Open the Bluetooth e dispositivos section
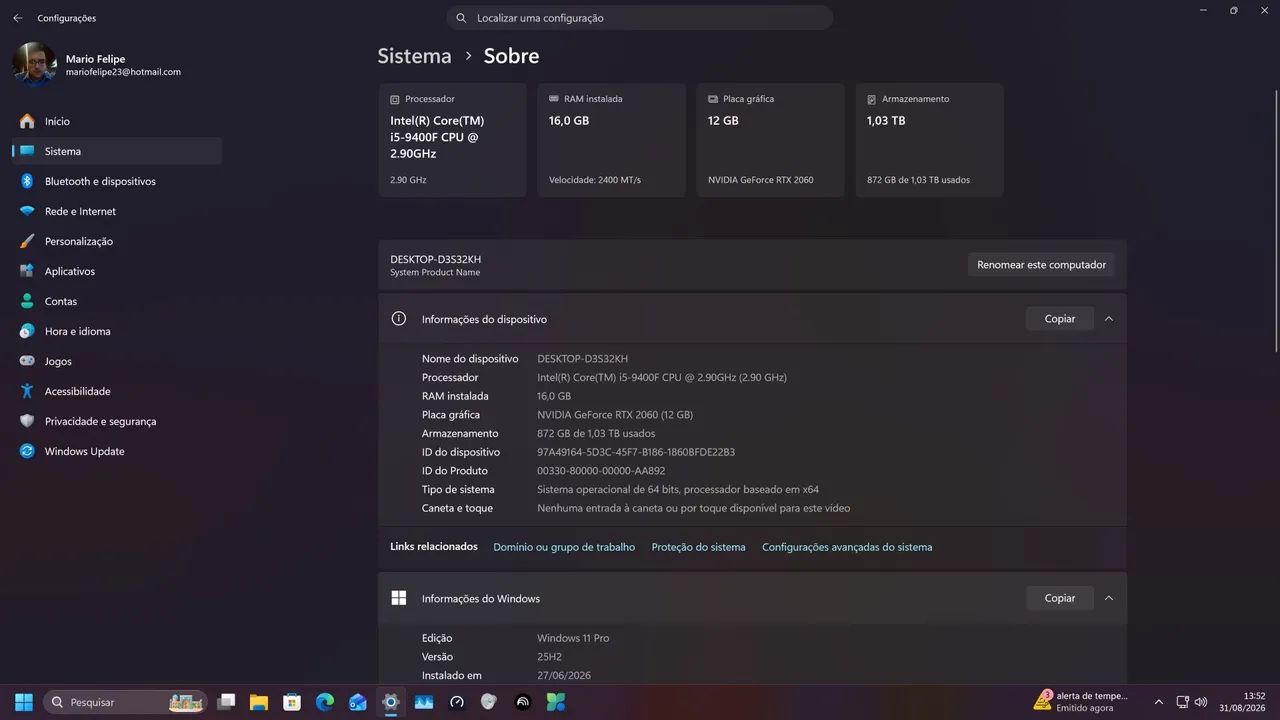The width and height of the screenshot is (1280, 720). [117, 181]
